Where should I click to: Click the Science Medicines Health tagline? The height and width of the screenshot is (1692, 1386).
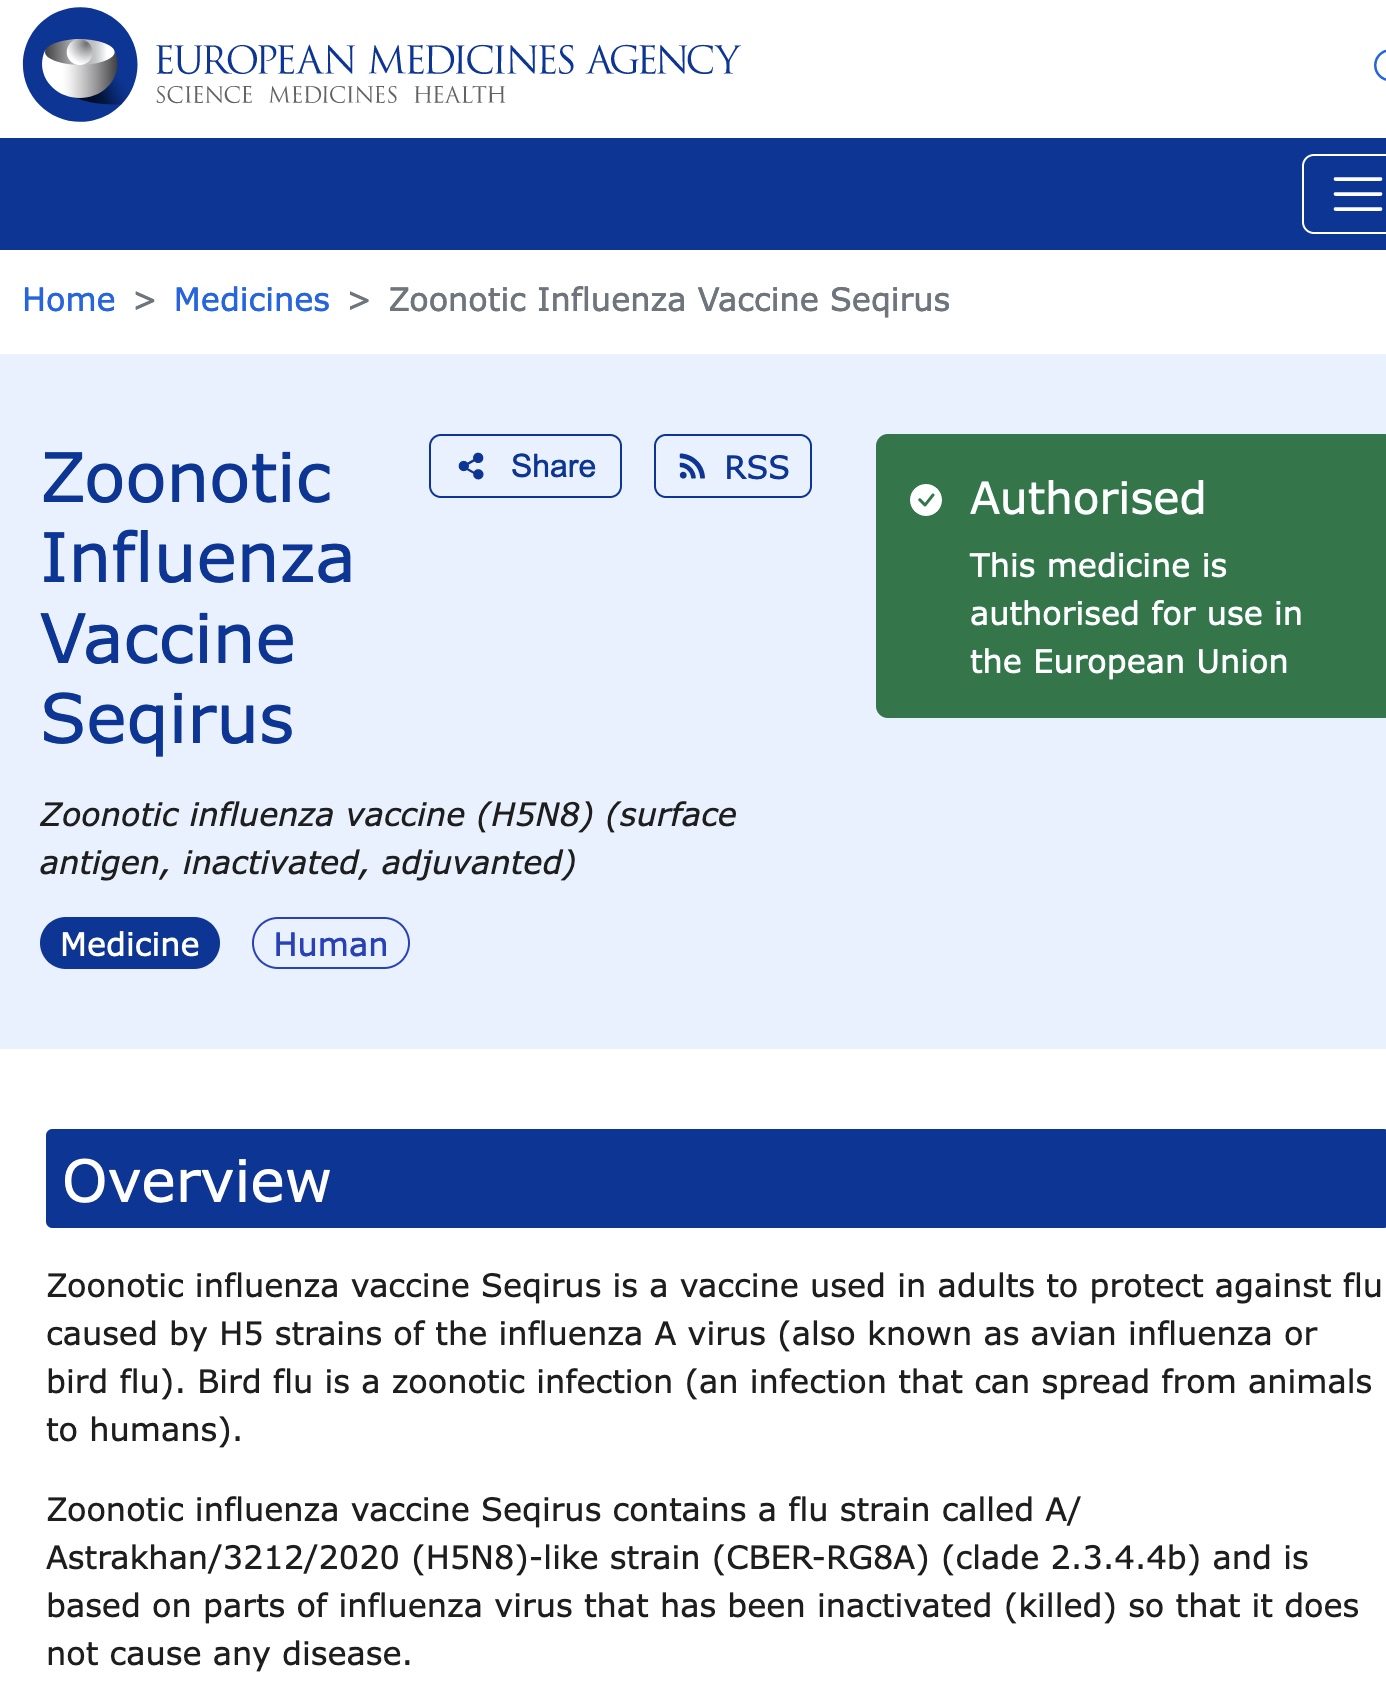tap(330, 96)
